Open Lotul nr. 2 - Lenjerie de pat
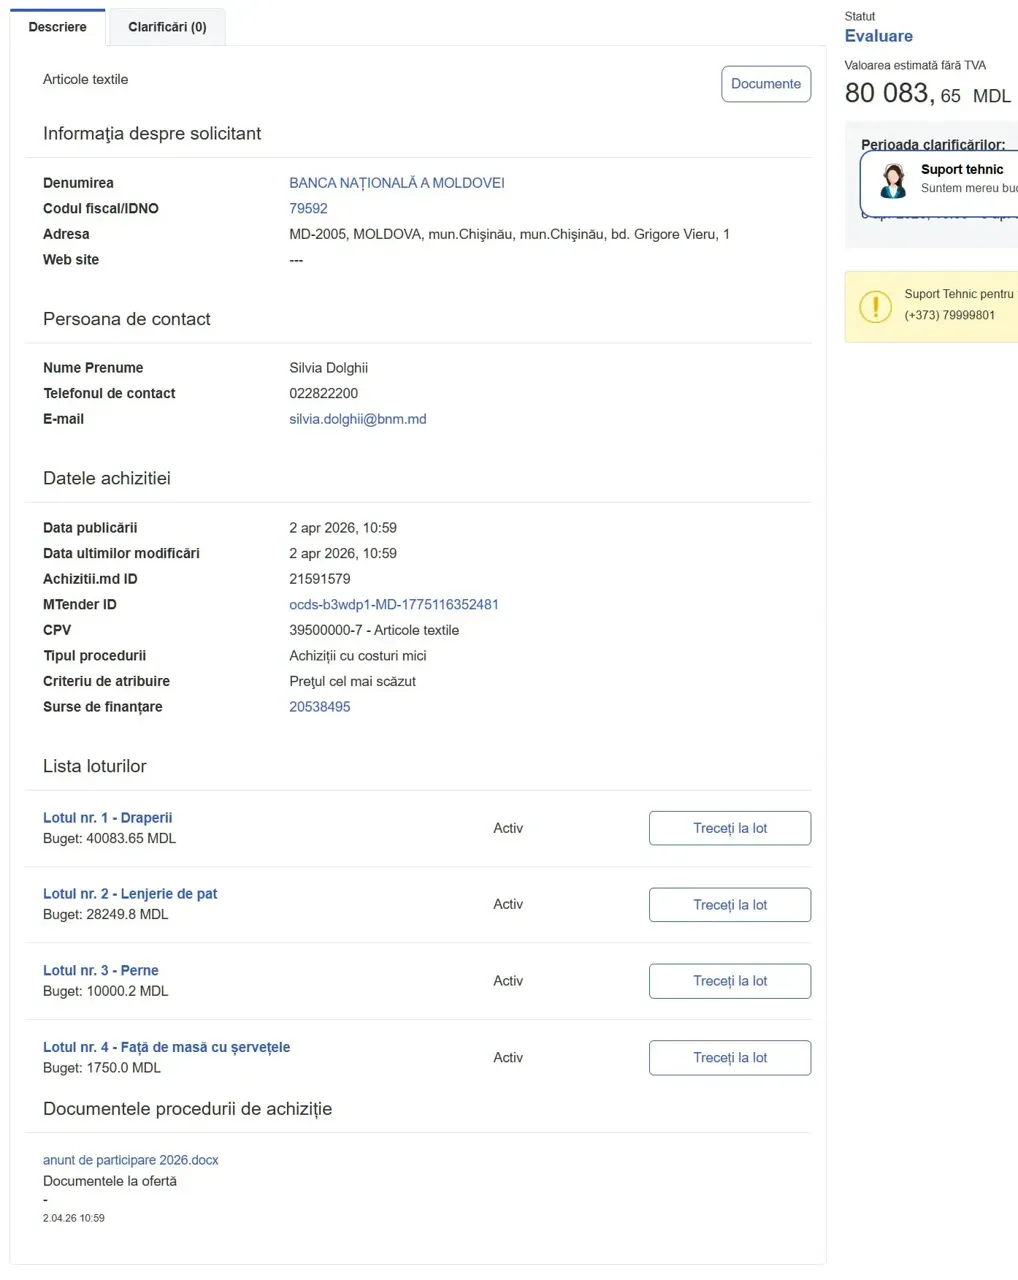1018x1280 pixels. 130,894
